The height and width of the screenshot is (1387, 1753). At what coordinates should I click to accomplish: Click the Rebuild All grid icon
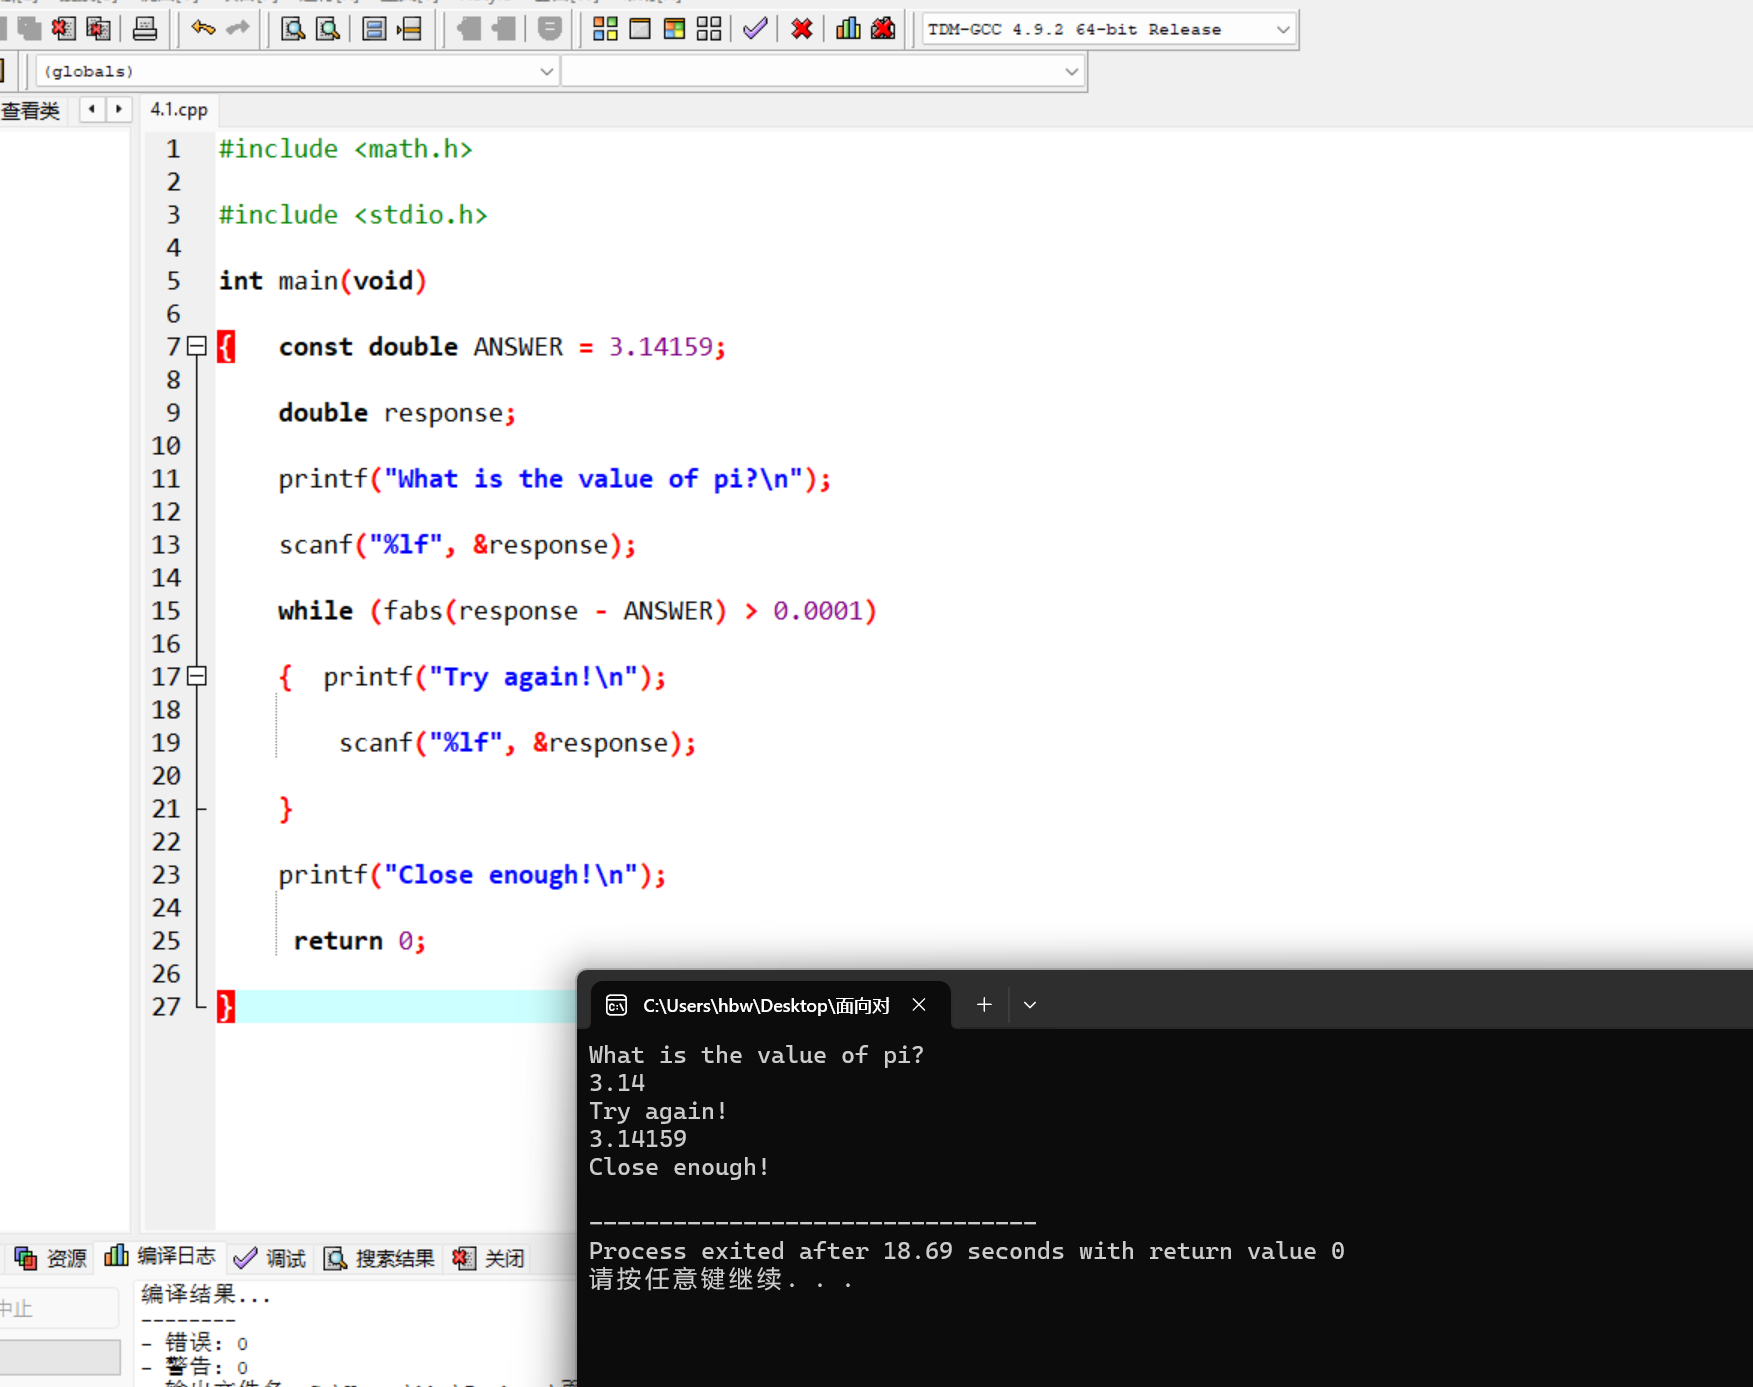pos(709,28)
